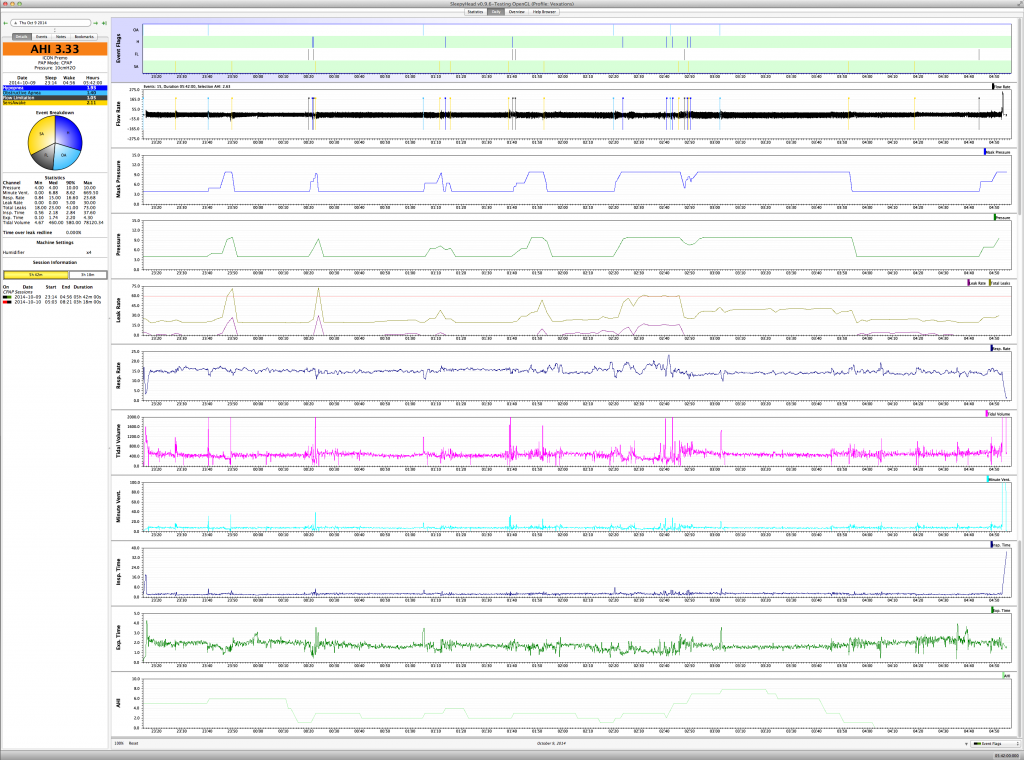Open the Notes tab

(60, 36)
